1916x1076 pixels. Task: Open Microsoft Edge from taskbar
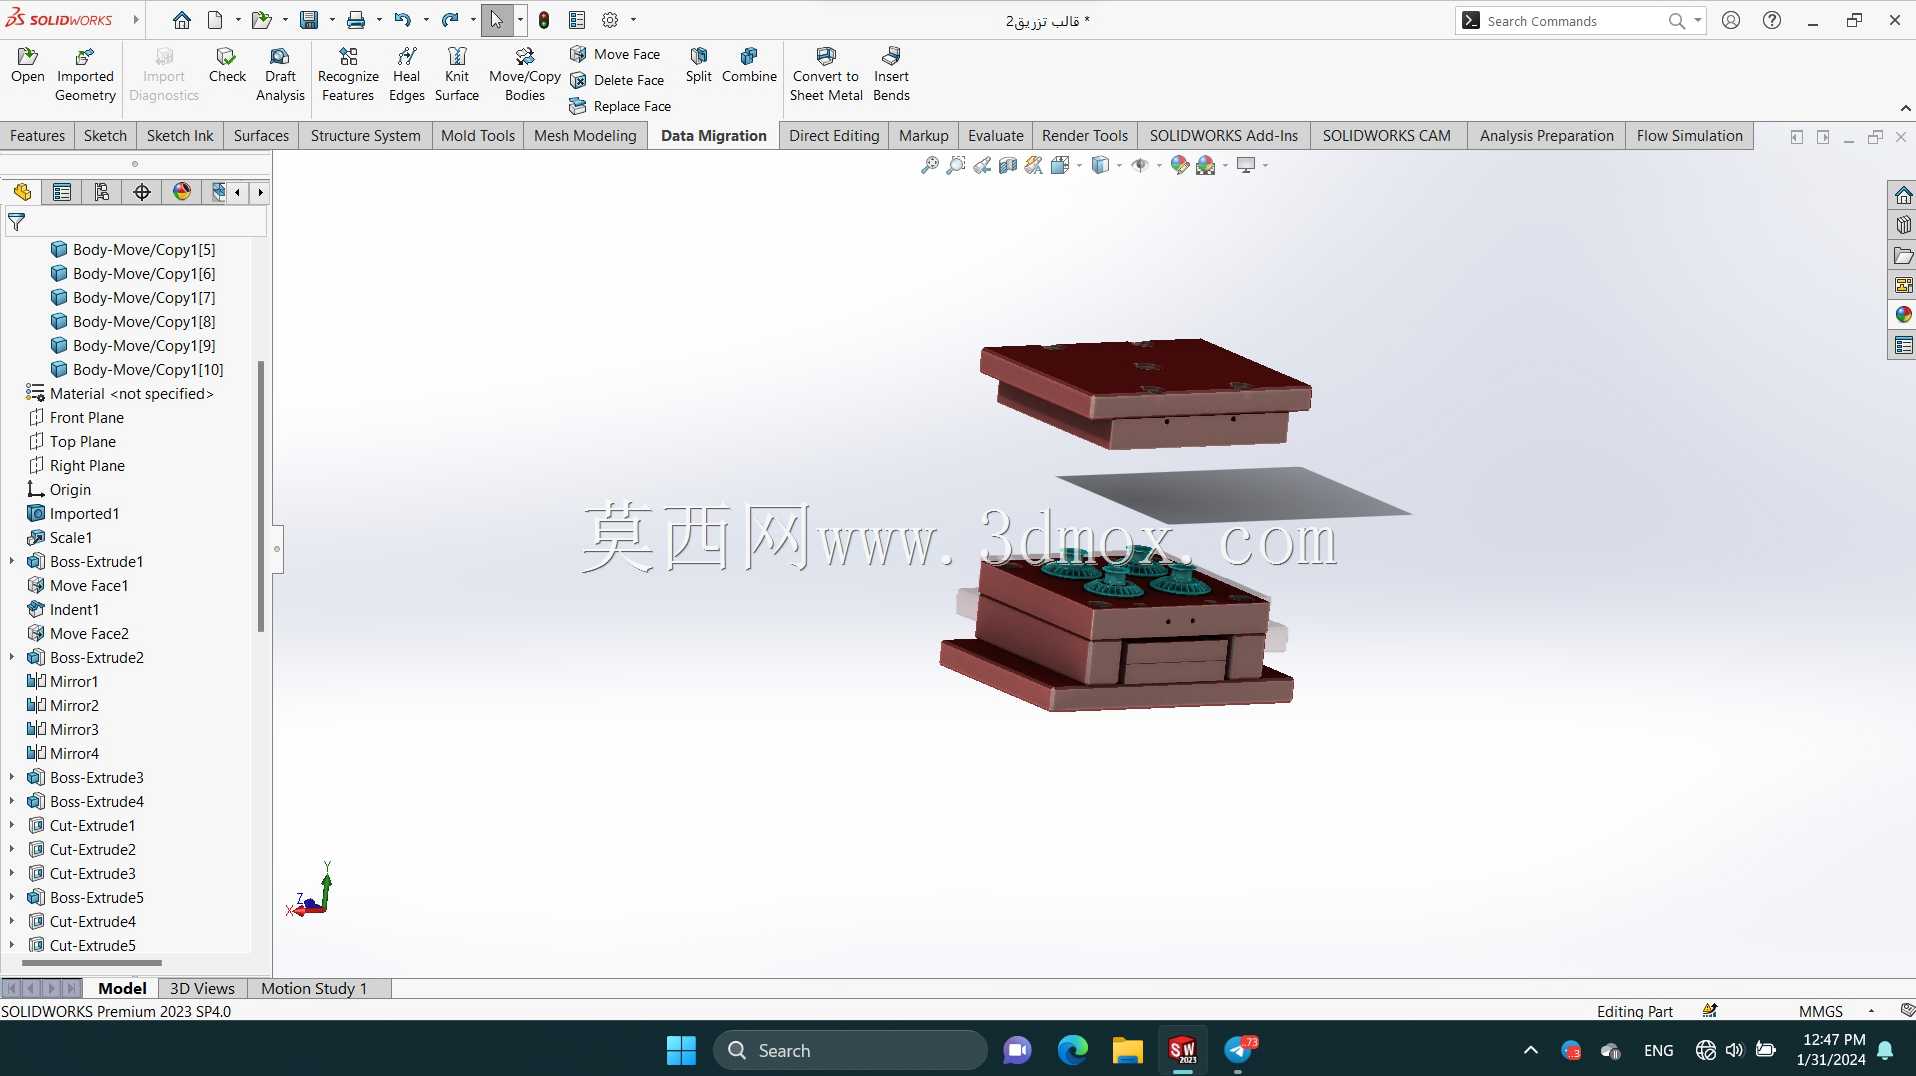(x=1072, y=1050)
